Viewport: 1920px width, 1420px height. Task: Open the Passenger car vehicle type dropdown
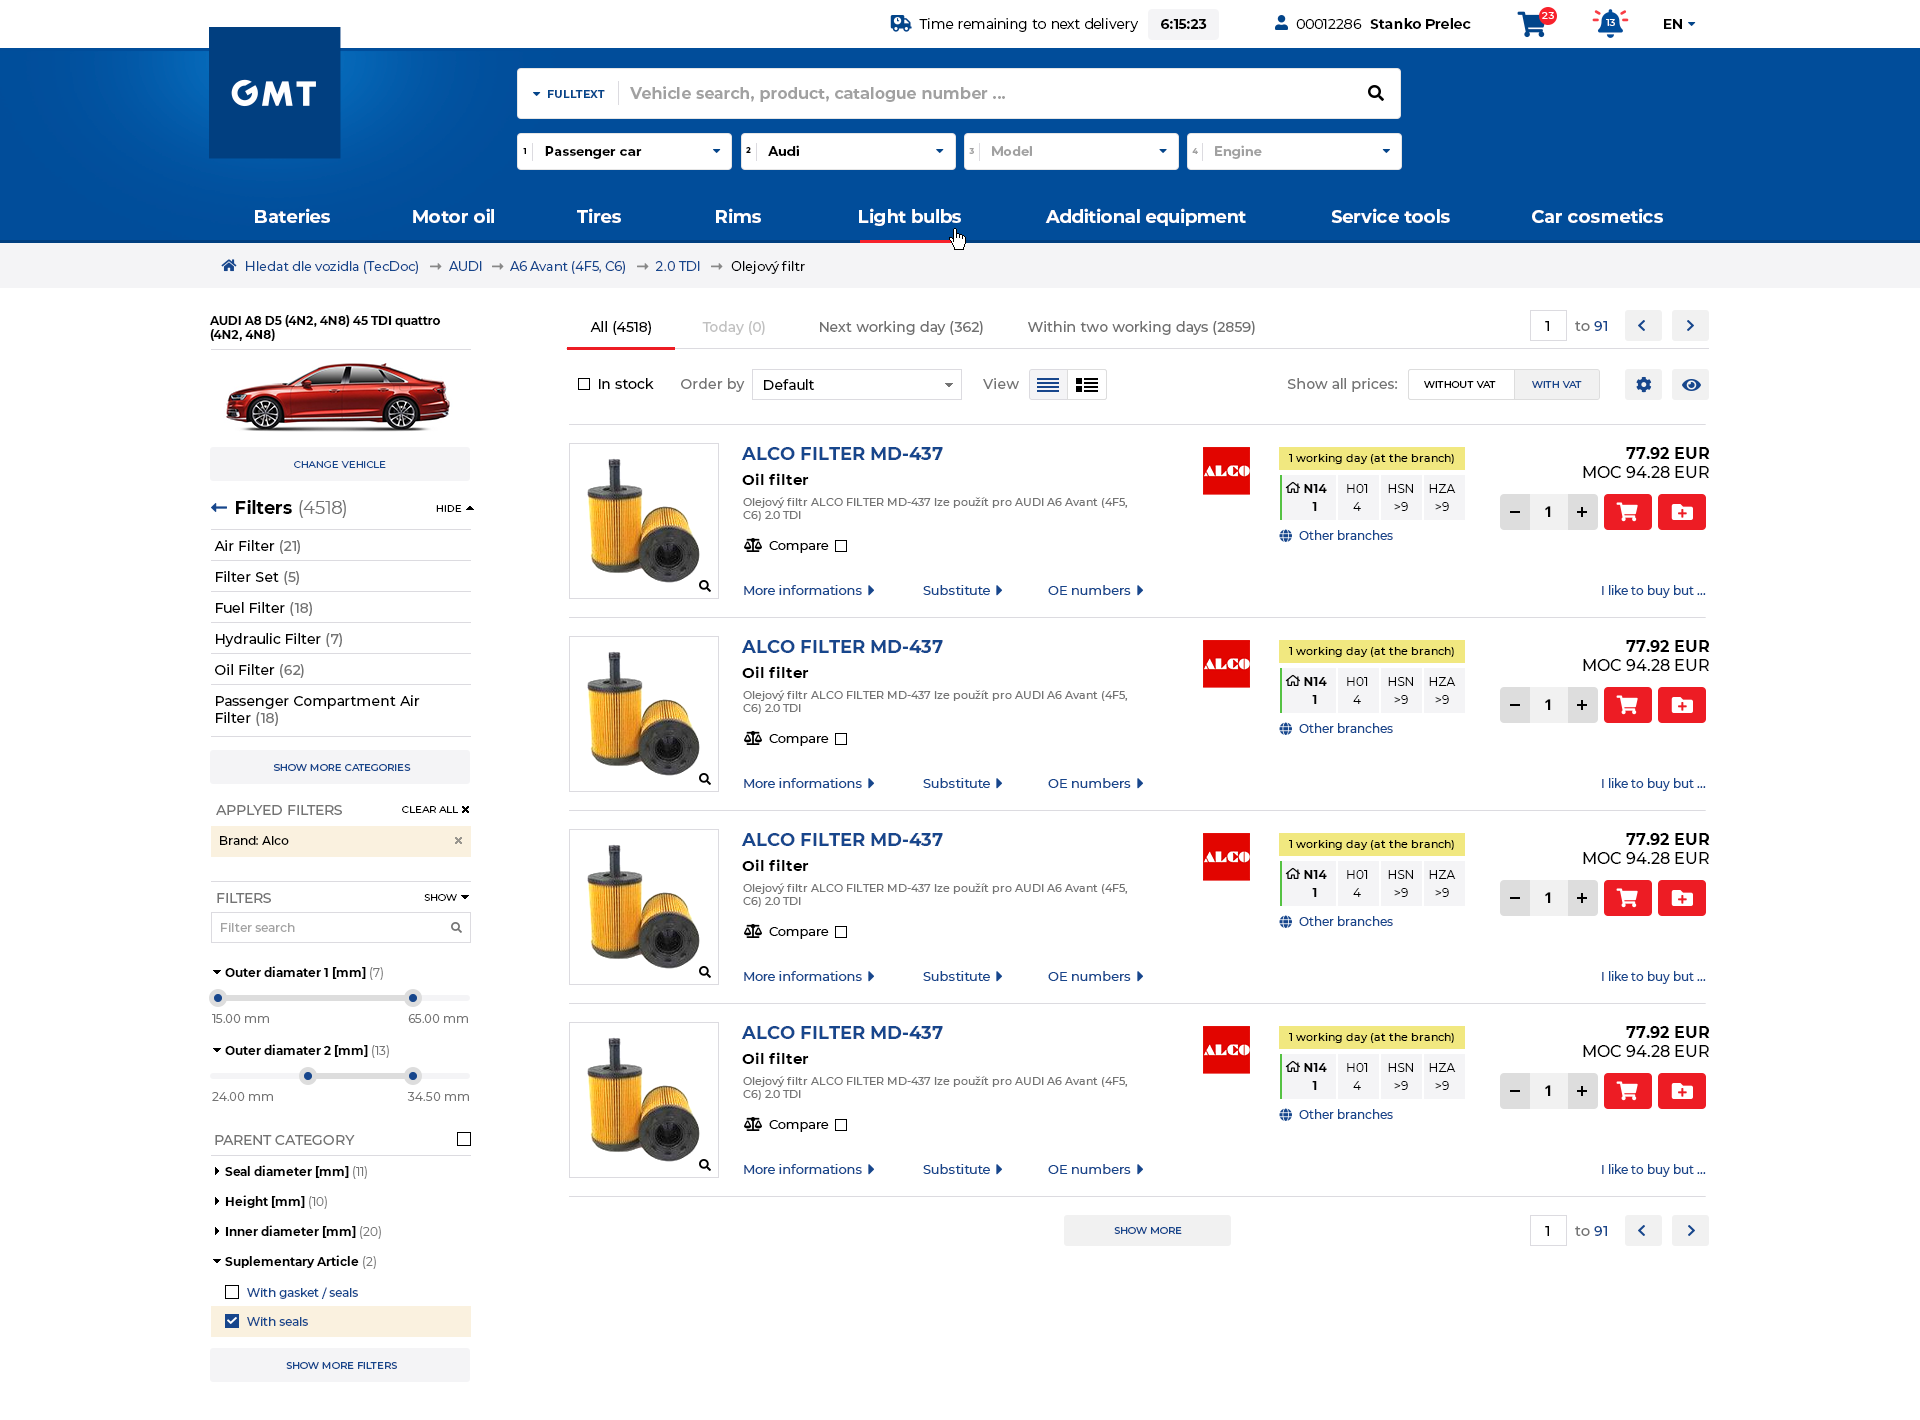624,152
